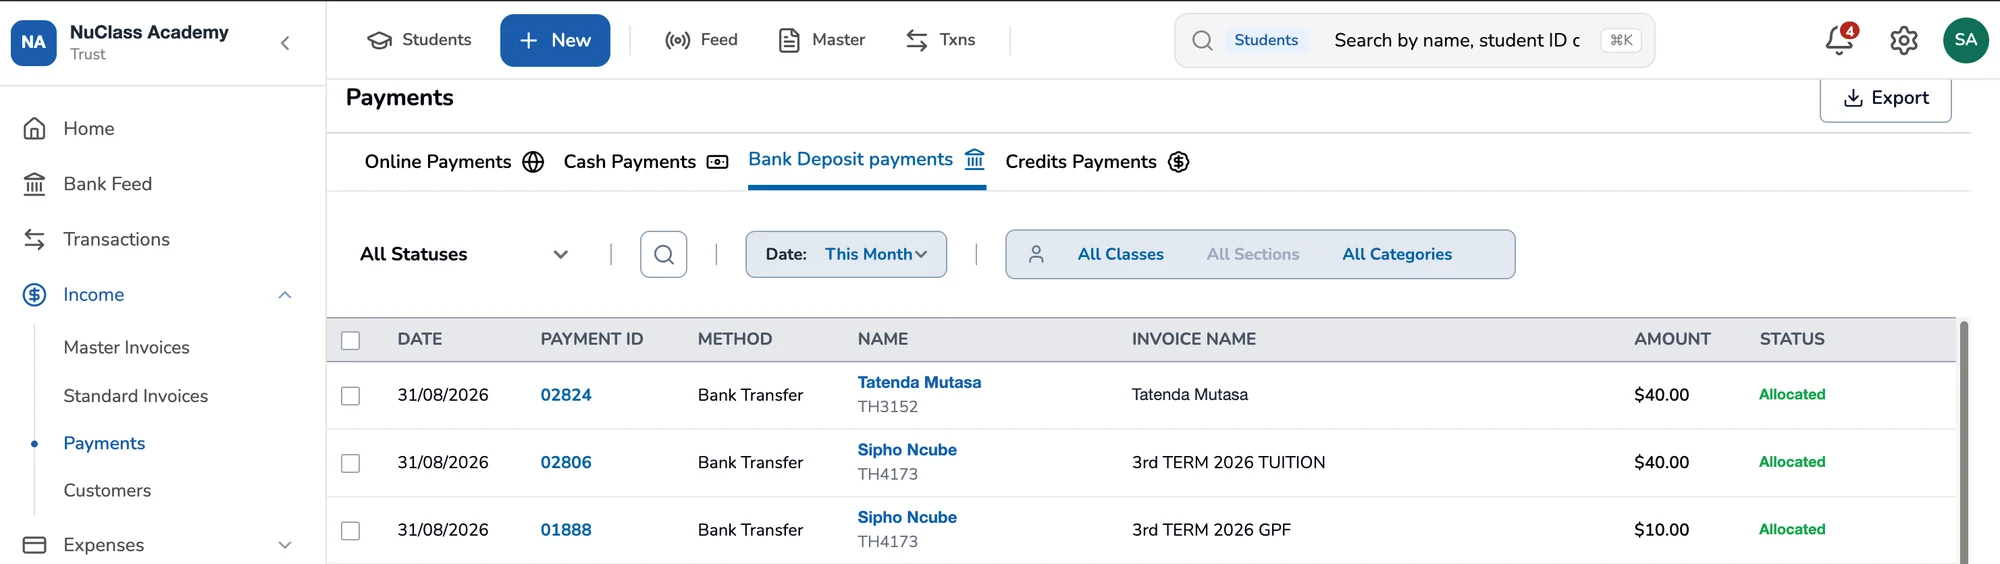Open payment ID 02806 link
The width and height of the screenshot is (2000, 564).
[566, 462]
